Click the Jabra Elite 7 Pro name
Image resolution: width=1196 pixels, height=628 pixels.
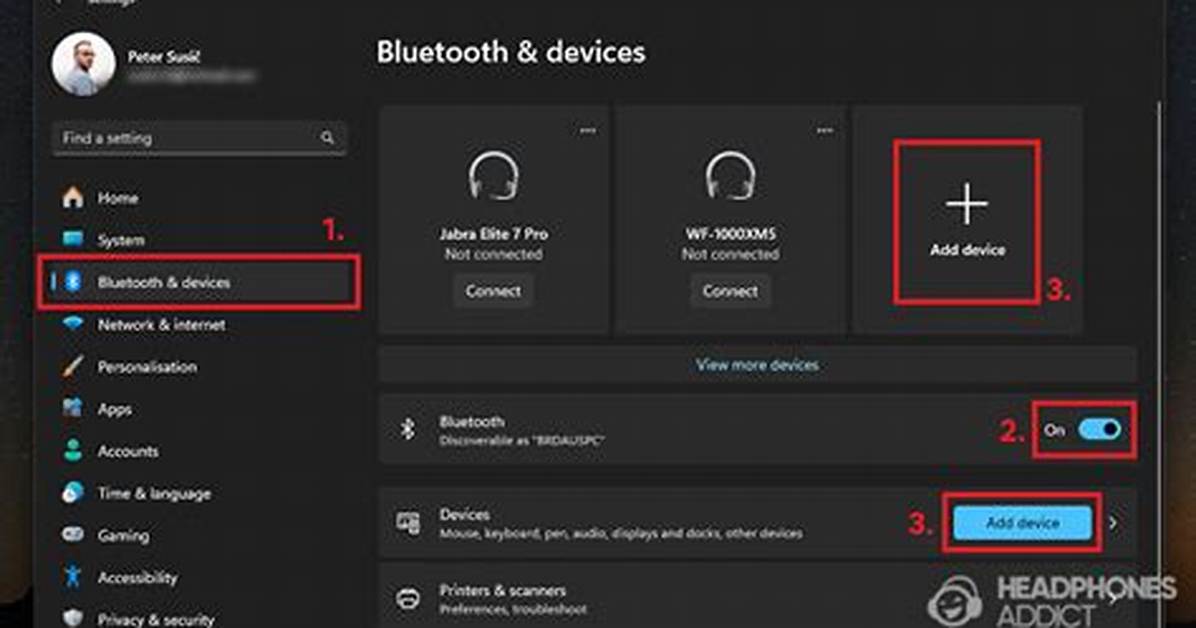point(494,233)
